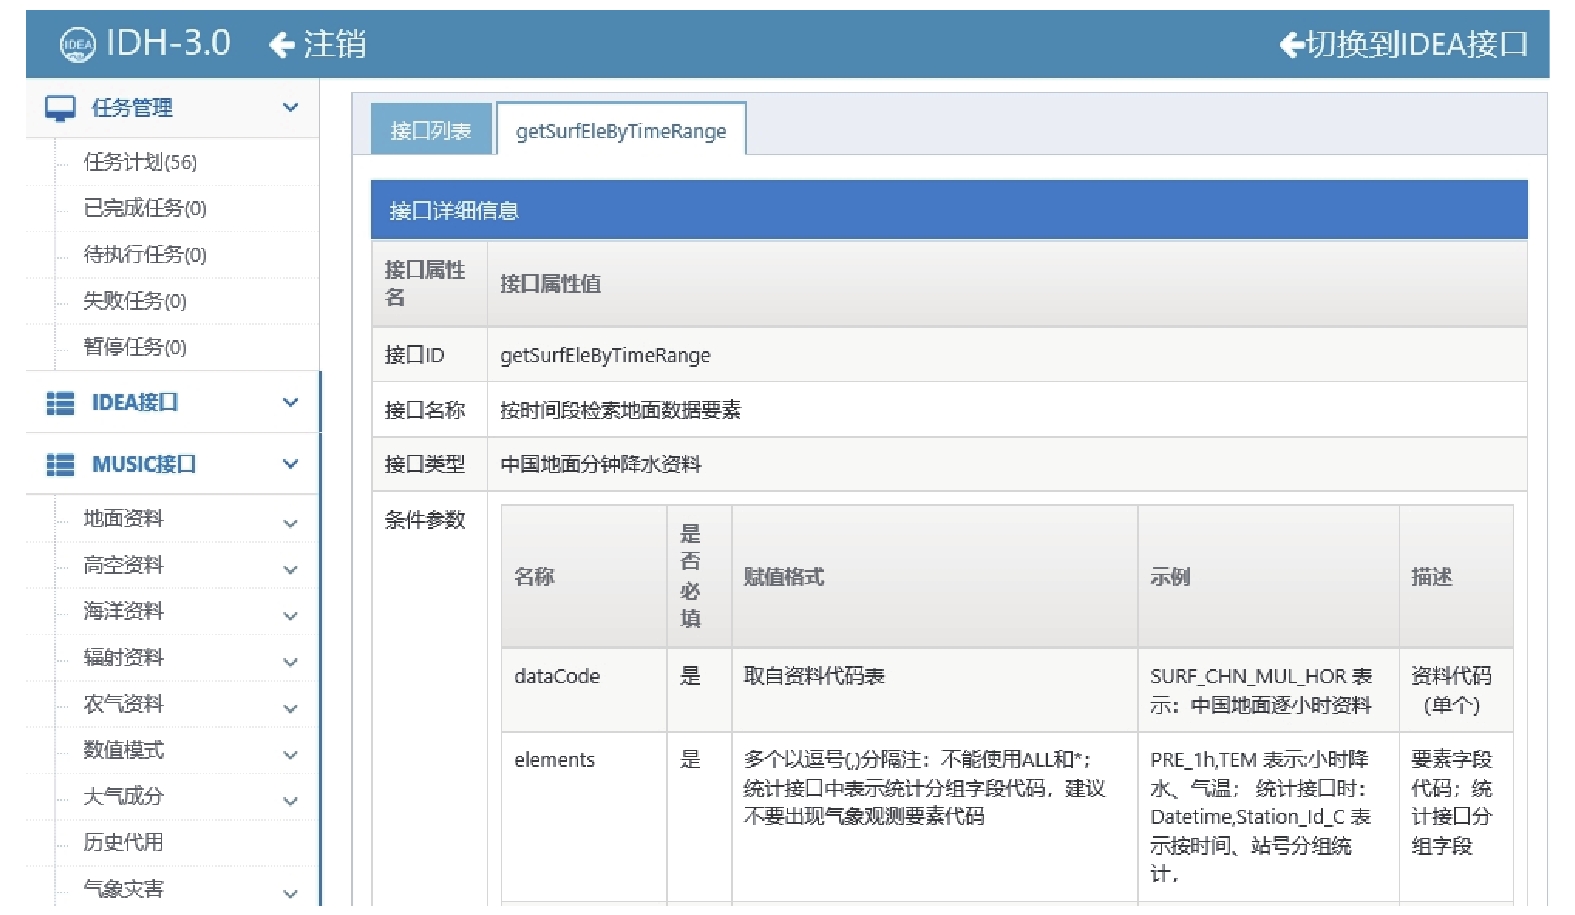Click the arrow icon before 切换到IDEA接口
Viewport: 1575px width, 915px height.
(x=1292, y=44)
